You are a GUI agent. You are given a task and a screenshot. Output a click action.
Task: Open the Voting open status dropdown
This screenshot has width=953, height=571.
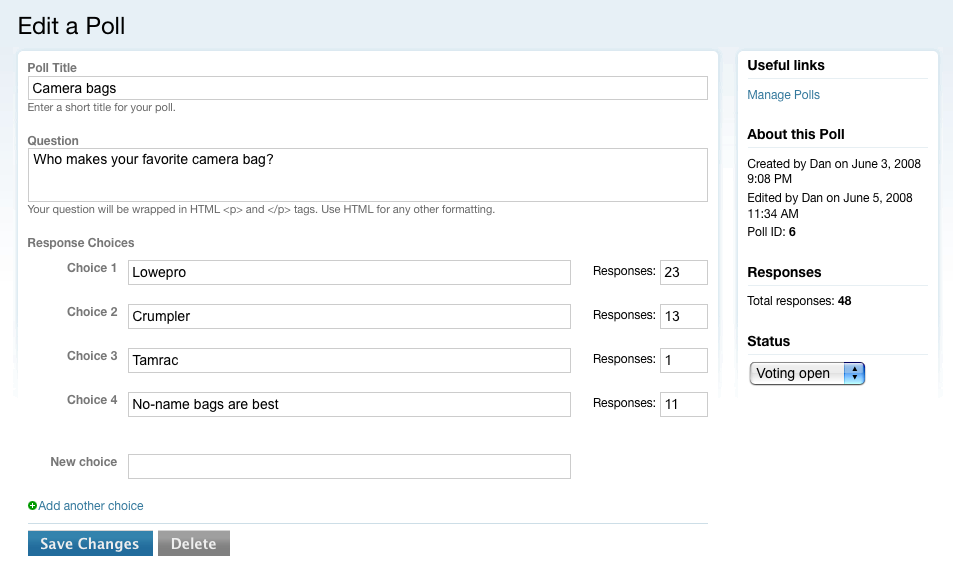[x=806, y=373]
